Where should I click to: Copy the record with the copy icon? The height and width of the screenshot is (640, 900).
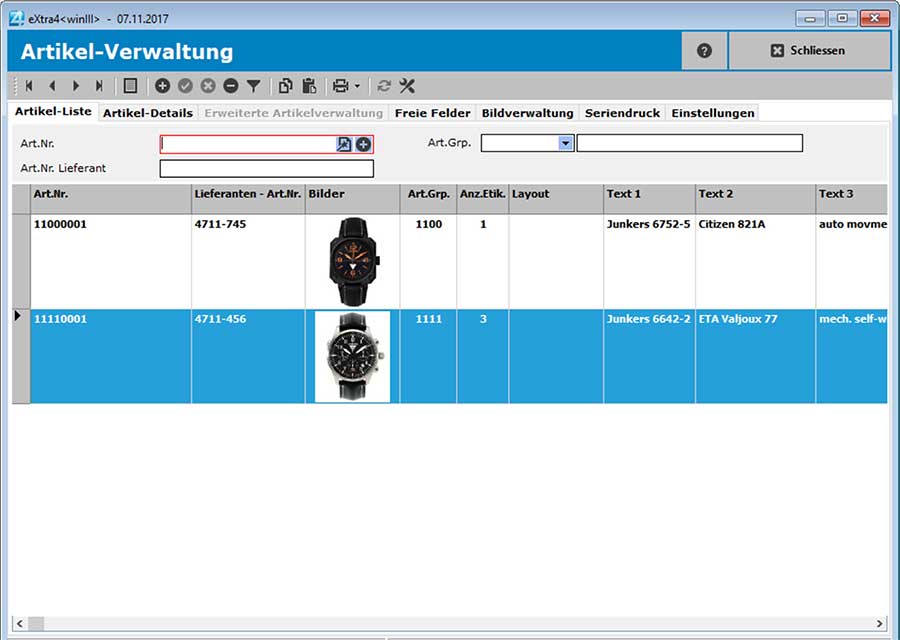pyautogui.click(x=285, y=86)
